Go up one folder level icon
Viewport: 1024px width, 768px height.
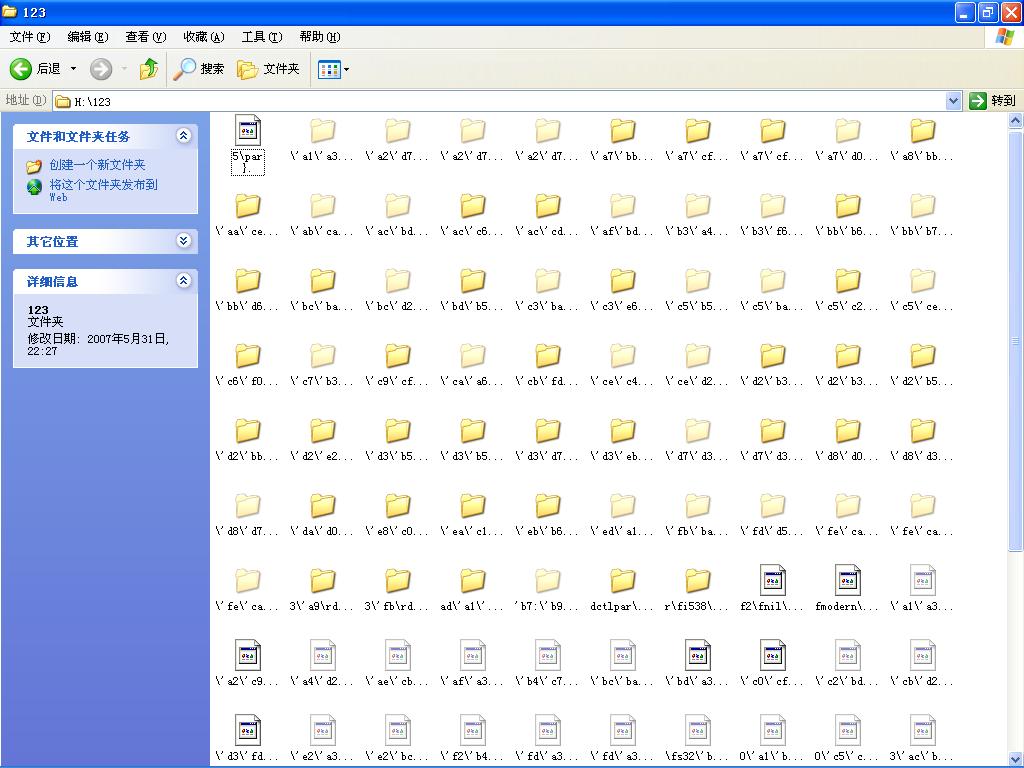click(x=149, y=69)
